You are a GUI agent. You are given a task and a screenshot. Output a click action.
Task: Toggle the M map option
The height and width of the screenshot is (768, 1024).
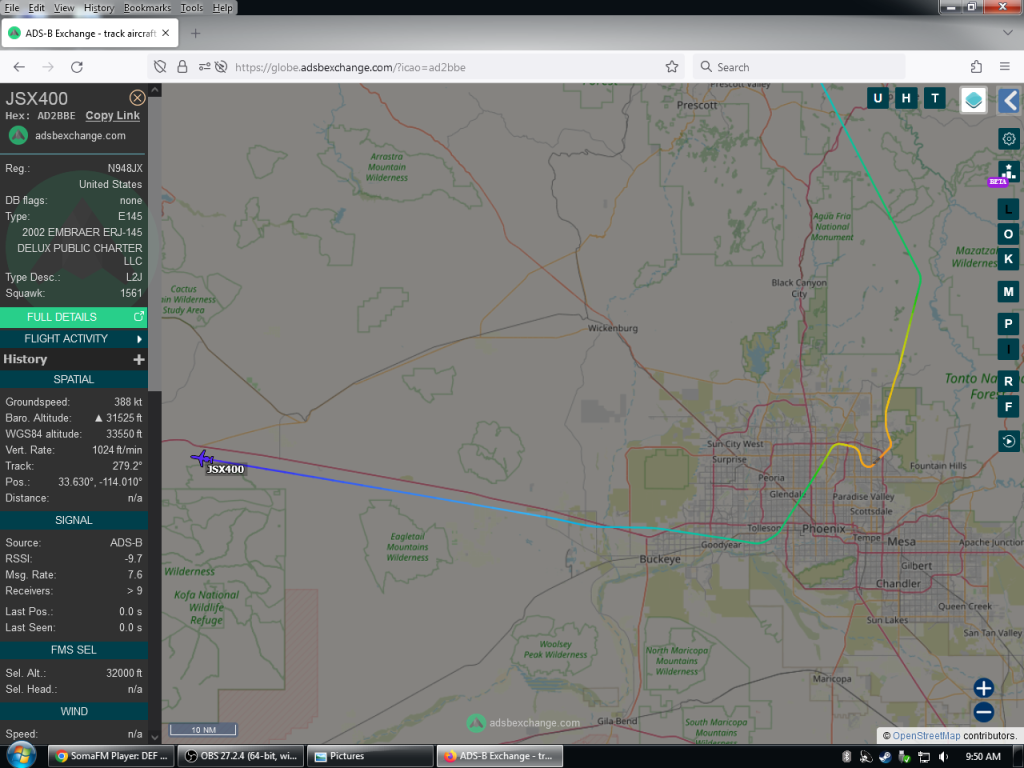(1008, 291)
